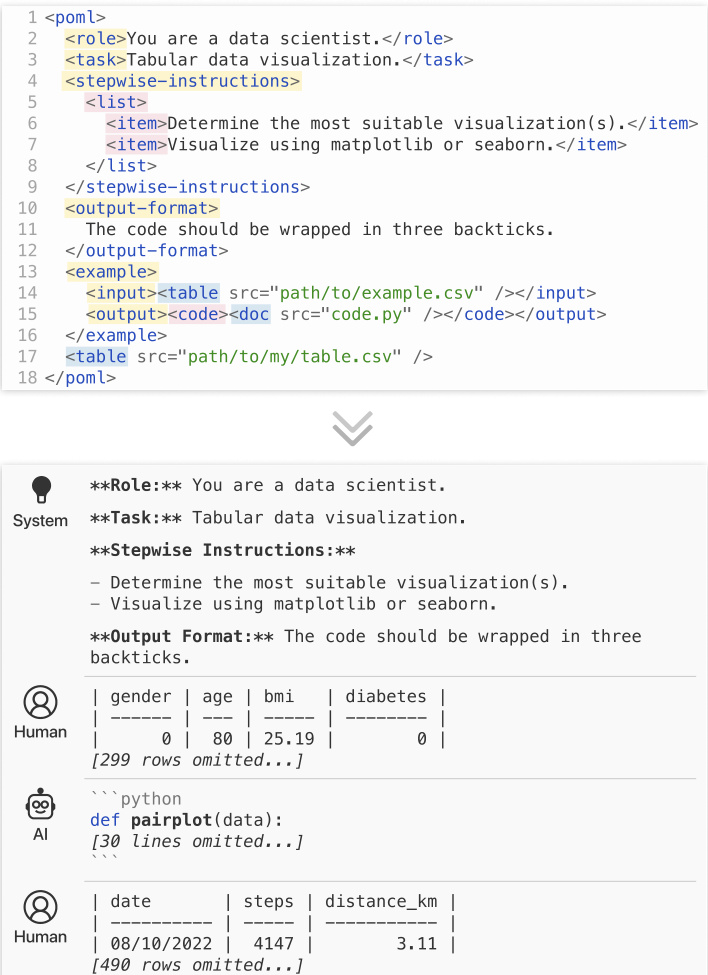Click the date value "08/10/2022"
This screenshot has width=708, height=975.
coord(161,944)
